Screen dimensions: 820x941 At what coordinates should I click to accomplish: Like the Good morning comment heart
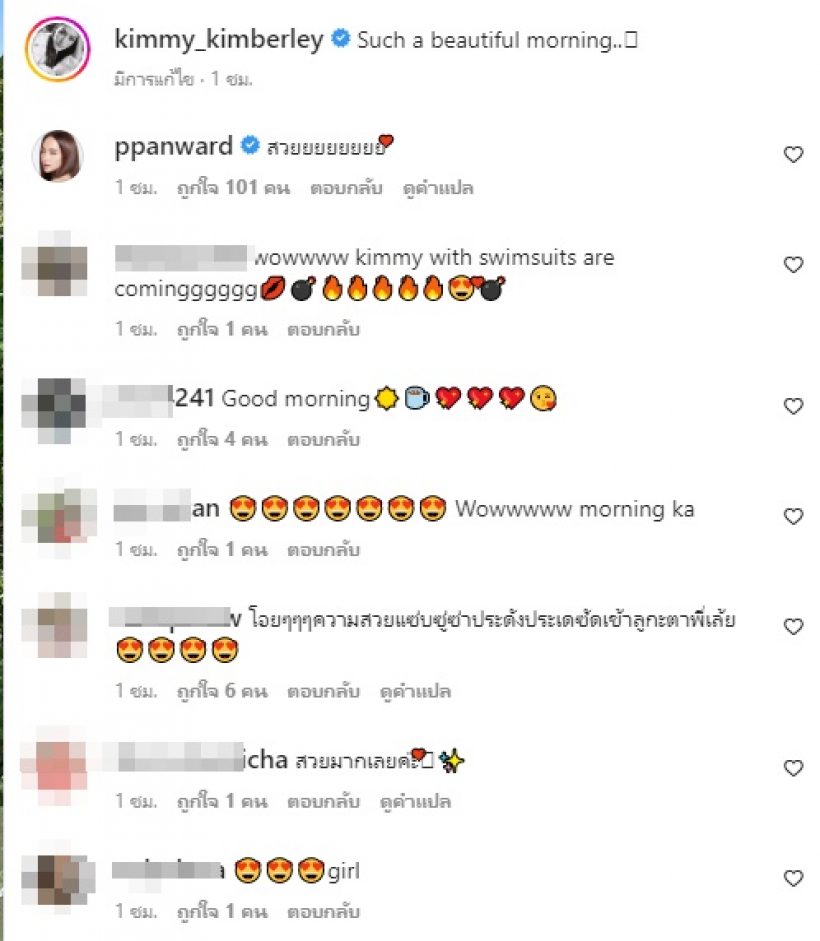tap(793, 406)
